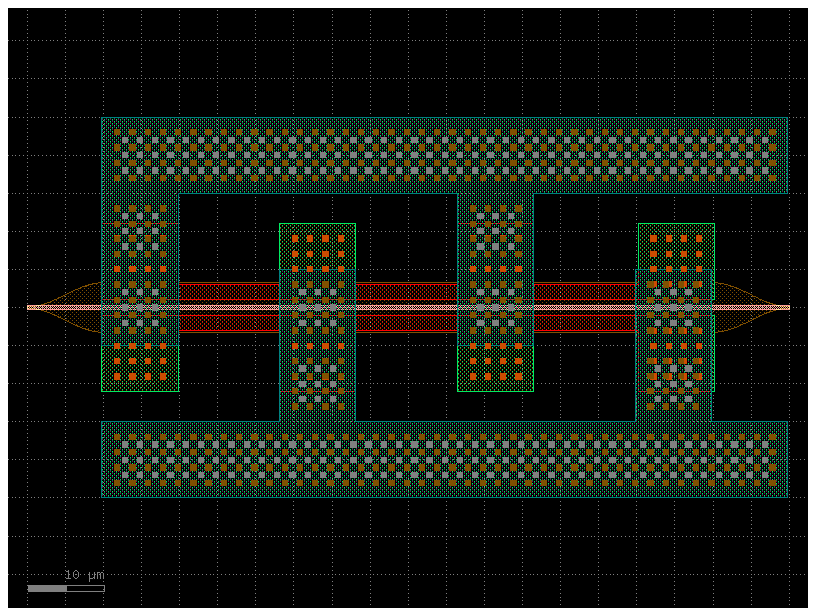Viewport: 816px width, 616px height.
Task: Click the bright green pad atop the rightmost finger
Action: click(x=677, y=247)
